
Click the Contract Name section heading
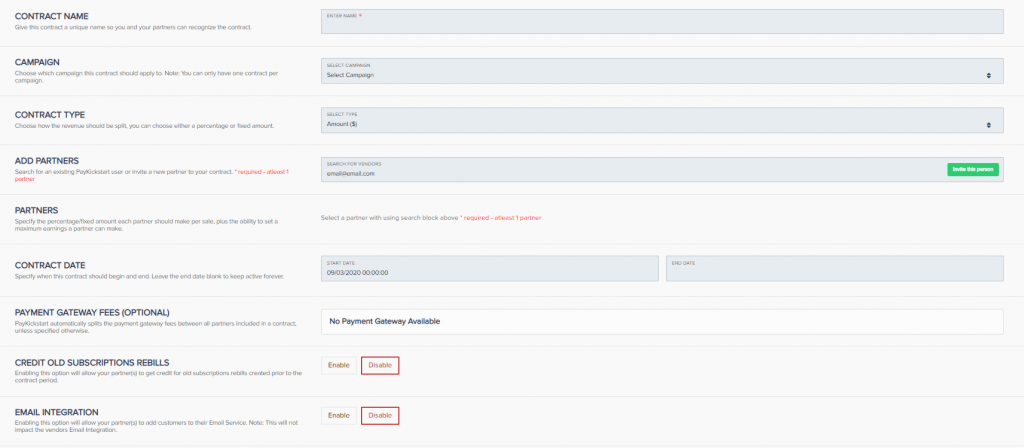(56, 14)
